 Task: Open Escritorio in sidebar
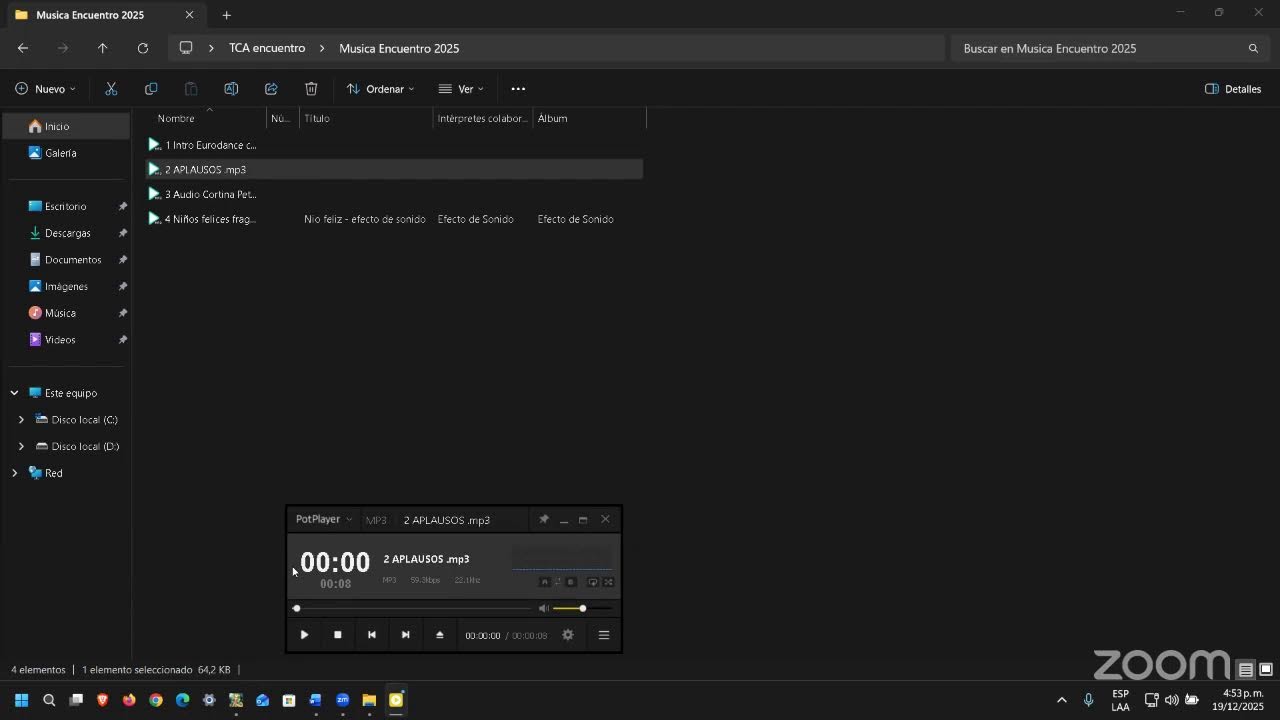click(x=66, y=206)
